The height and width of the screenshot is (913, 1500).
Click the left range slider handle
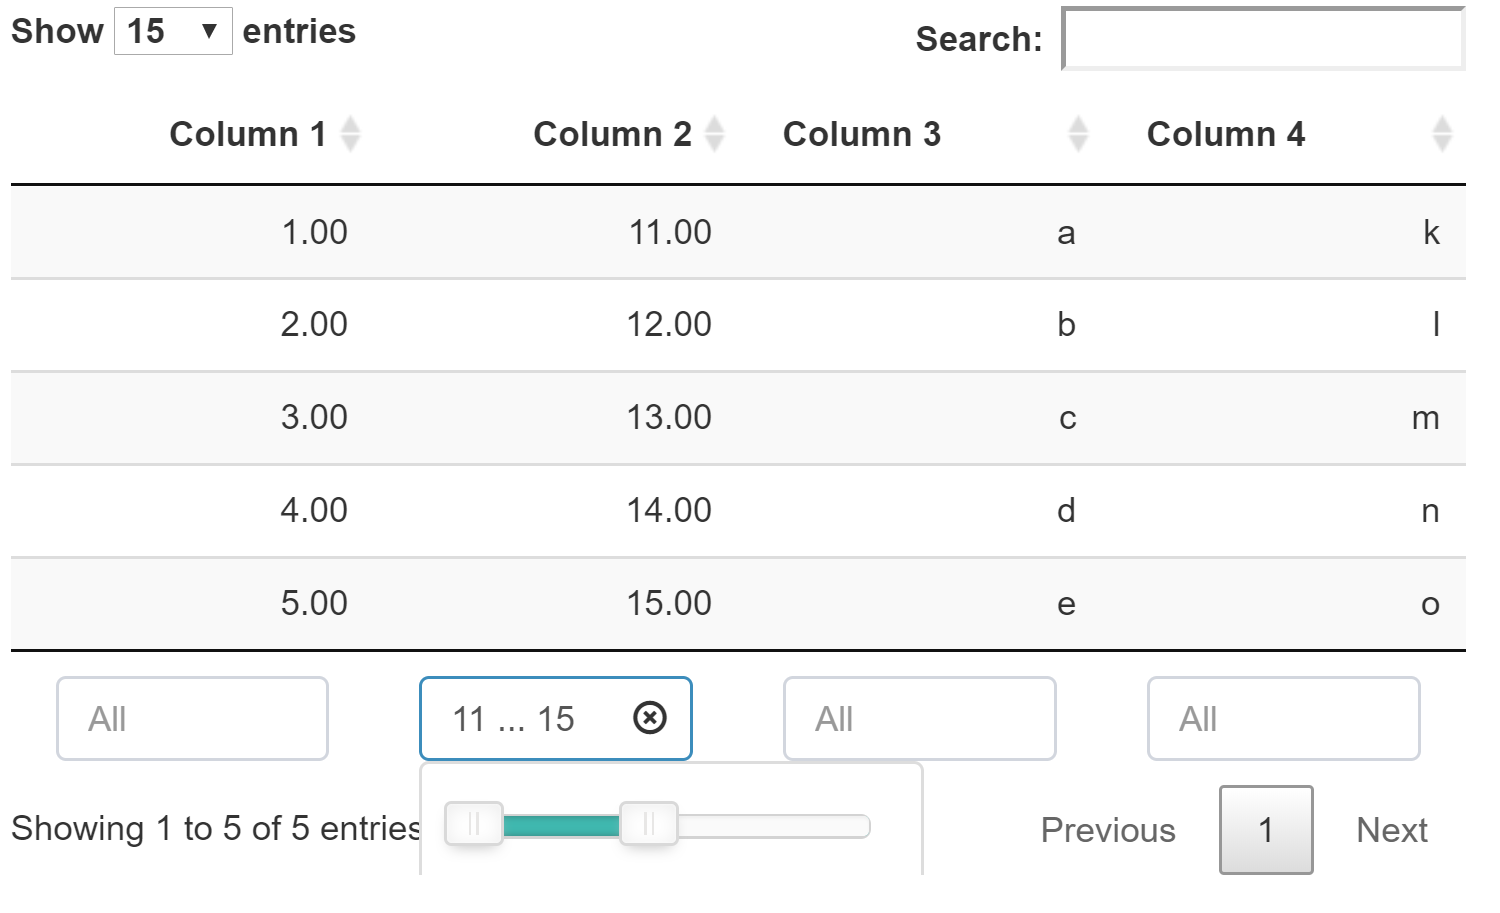click(x=474, y=824)
